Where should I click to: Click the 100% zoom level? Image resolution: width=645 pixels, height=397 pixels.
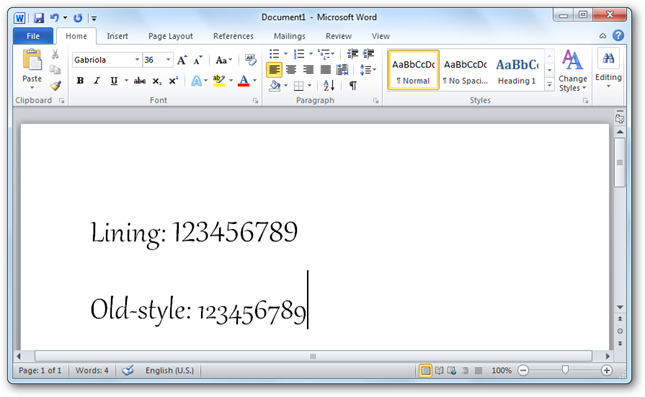coord(501,371)
